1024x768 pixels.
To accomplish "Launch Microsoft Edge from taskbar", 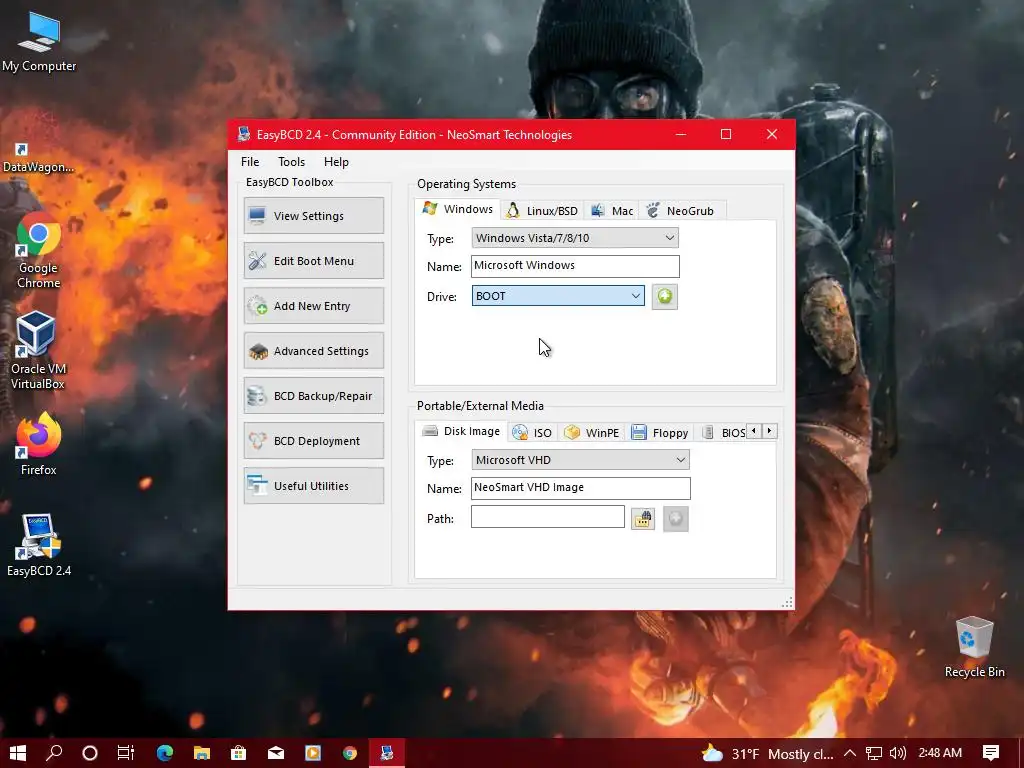I will [165, 753].
